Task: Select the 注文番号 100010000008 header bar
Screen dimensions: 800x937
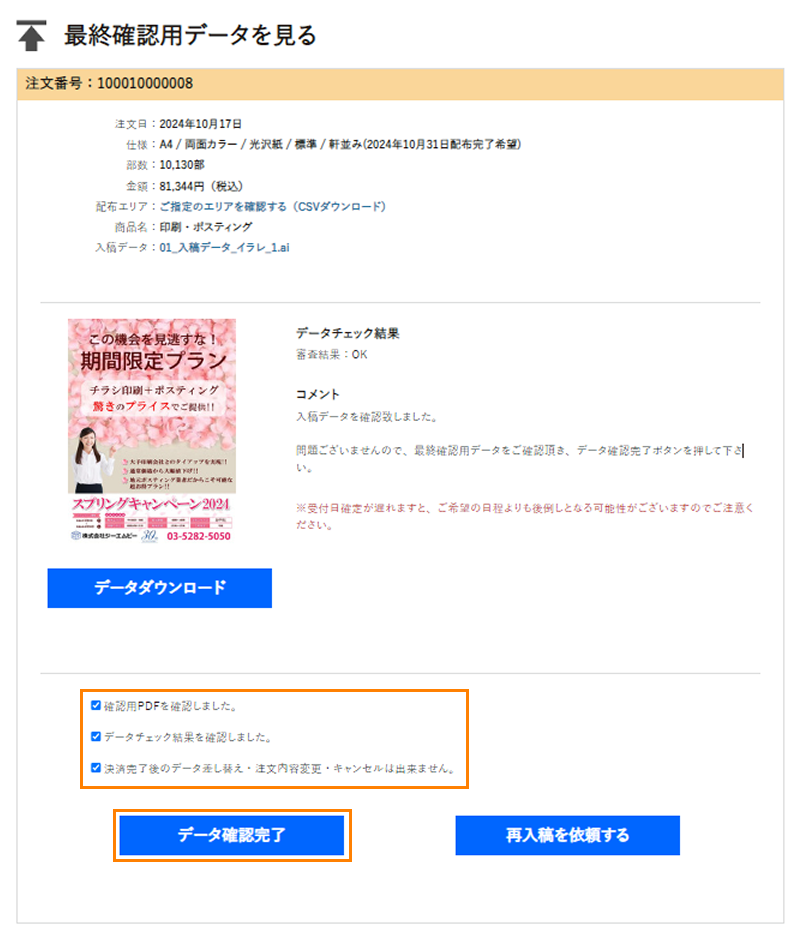Action: pyautogui.click(x=400, y=84)
